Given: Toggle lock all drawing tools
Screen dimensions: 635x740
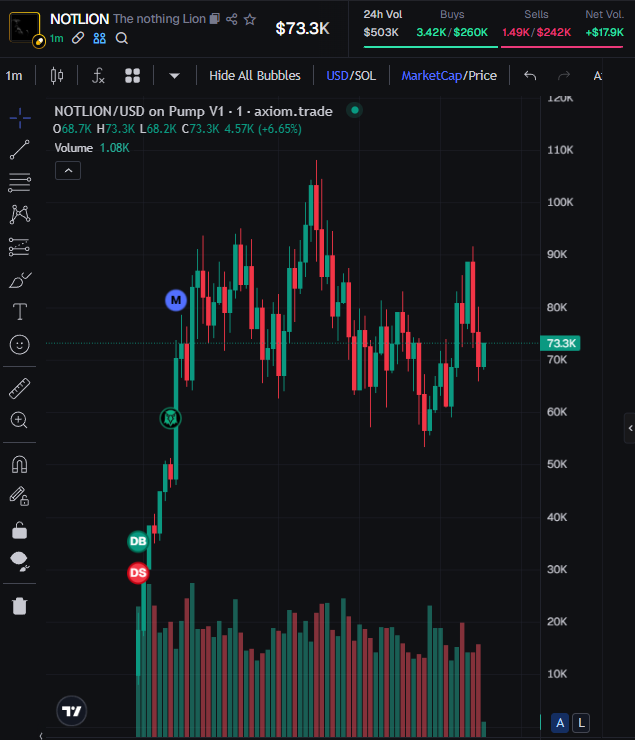Looking at the screenshot, I should click(x=19, y=530).
